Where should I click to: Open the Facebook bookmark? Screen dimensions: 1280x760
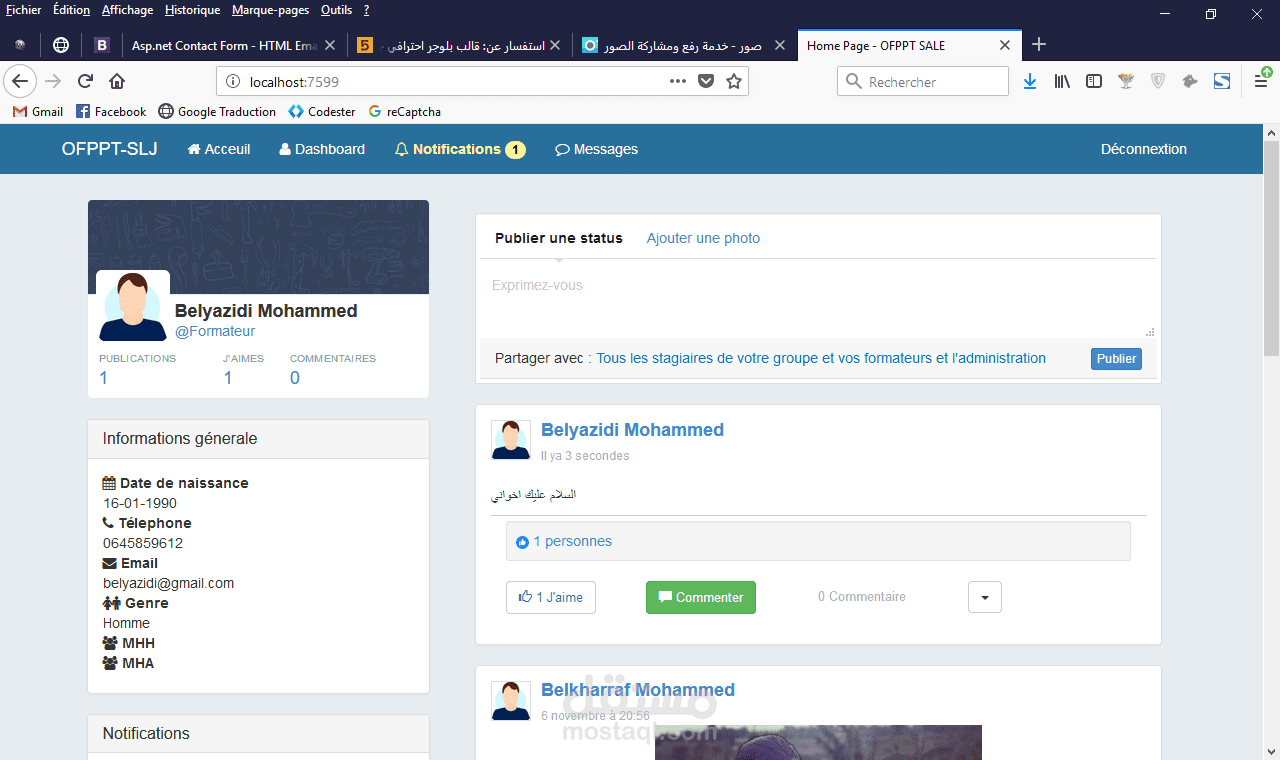pyautogui.click(x=111, y=112)
